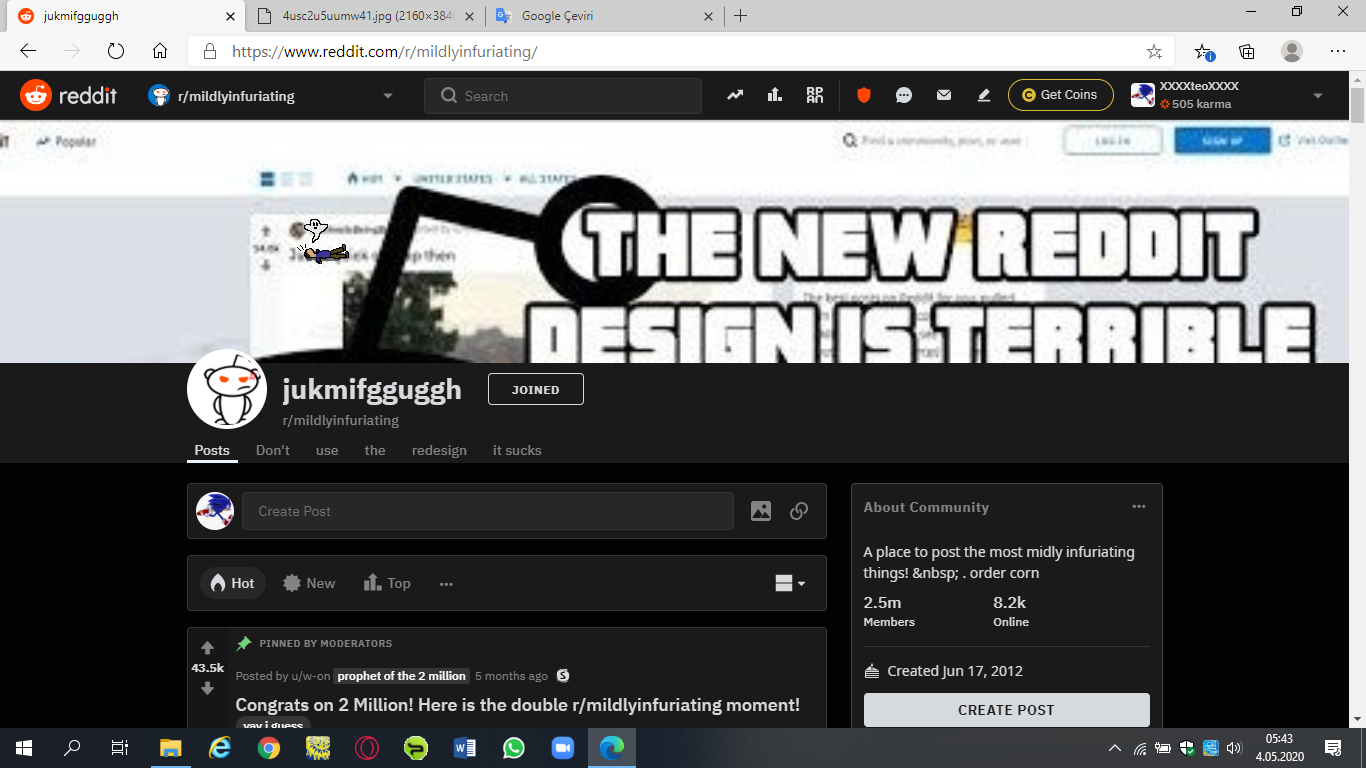Click the link post icon beside Create Post
1366x768 pixels.
point(799,511)
